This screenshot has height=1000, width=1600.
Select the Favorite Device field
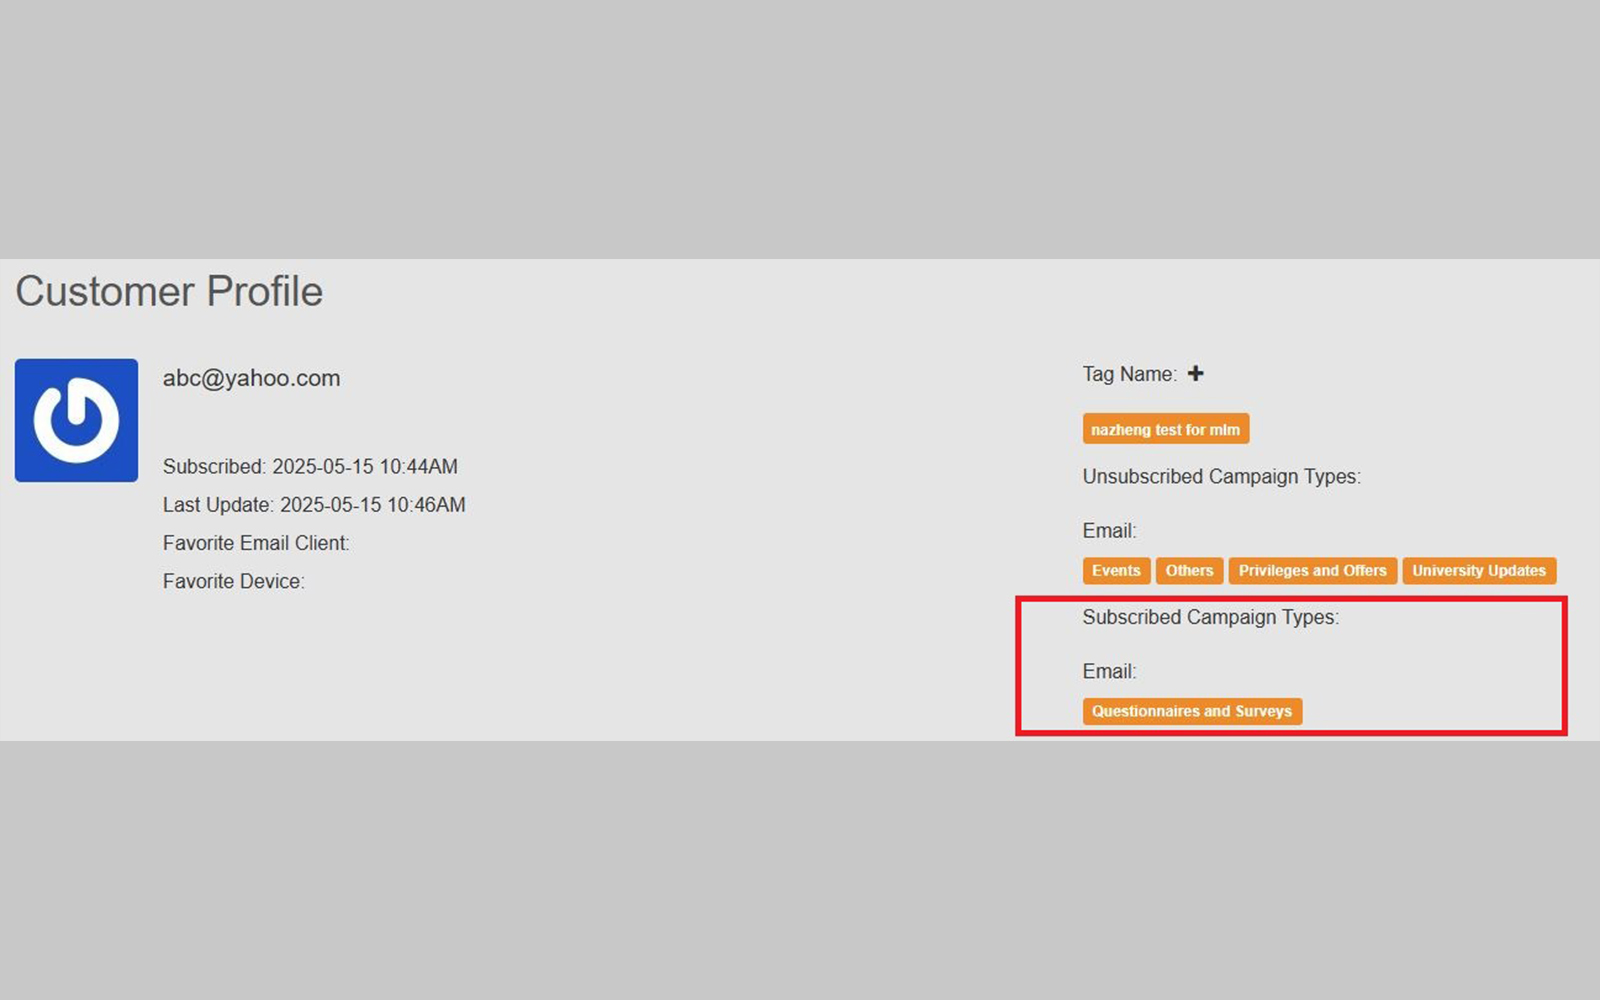pos(233,581)
